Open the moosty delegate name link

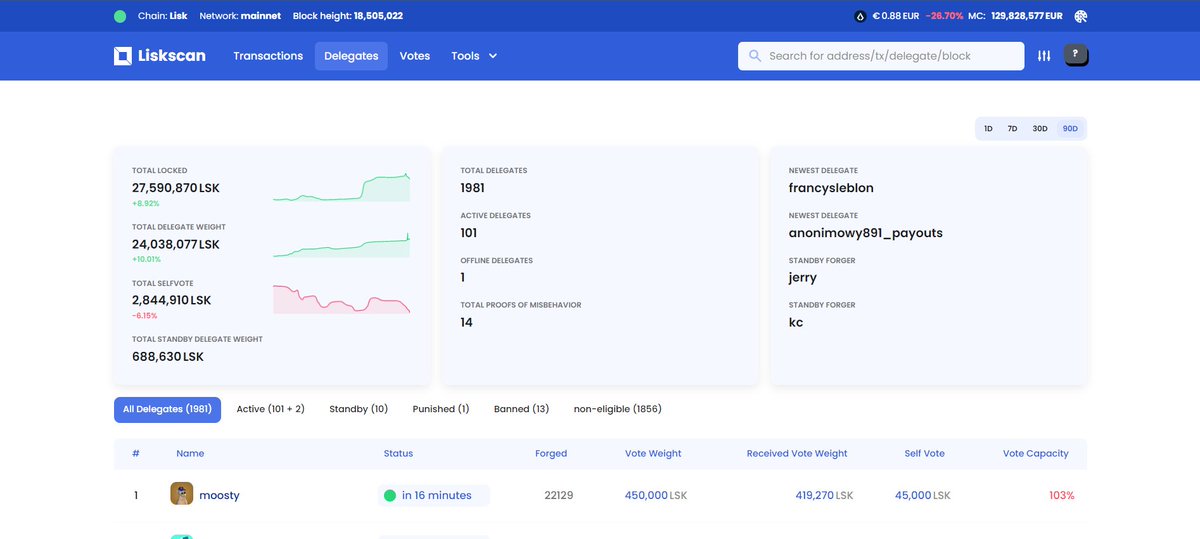pyautogui.click(x=221, y=495)
